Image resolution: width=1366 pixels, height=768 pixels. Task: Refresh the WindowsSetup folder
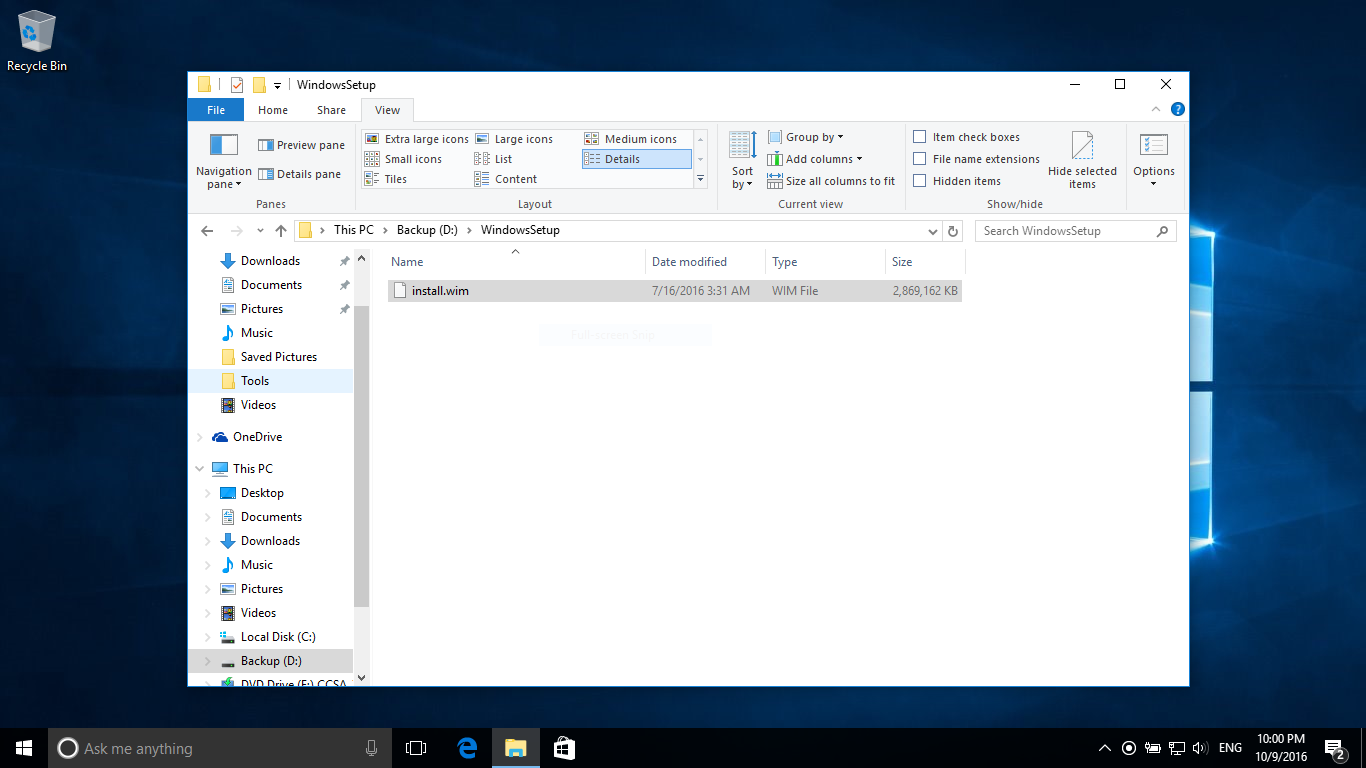[953, 231]
